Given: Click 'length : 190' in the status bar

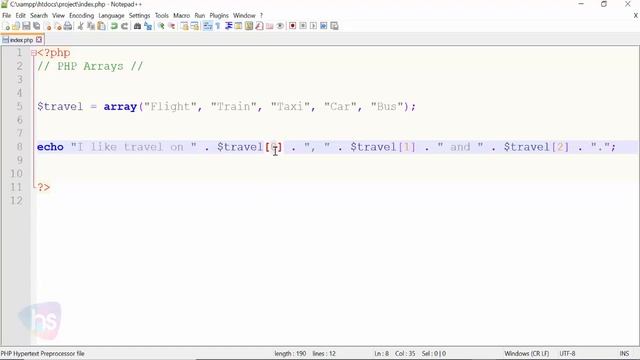Looking at the screenshot, I should (x=290, y=353).
